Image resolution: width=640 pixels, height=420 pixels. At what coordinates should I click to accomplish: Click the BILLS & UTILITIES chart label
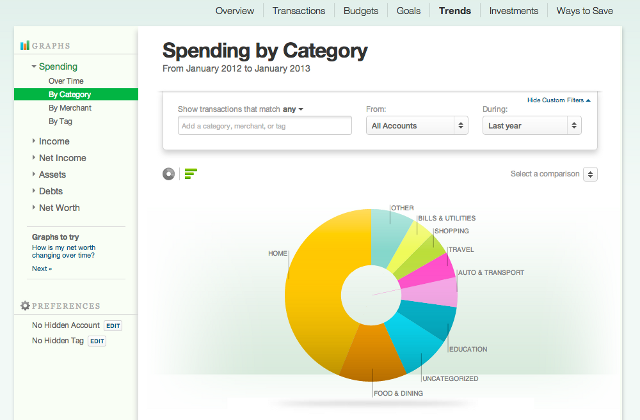pos(447,218)
